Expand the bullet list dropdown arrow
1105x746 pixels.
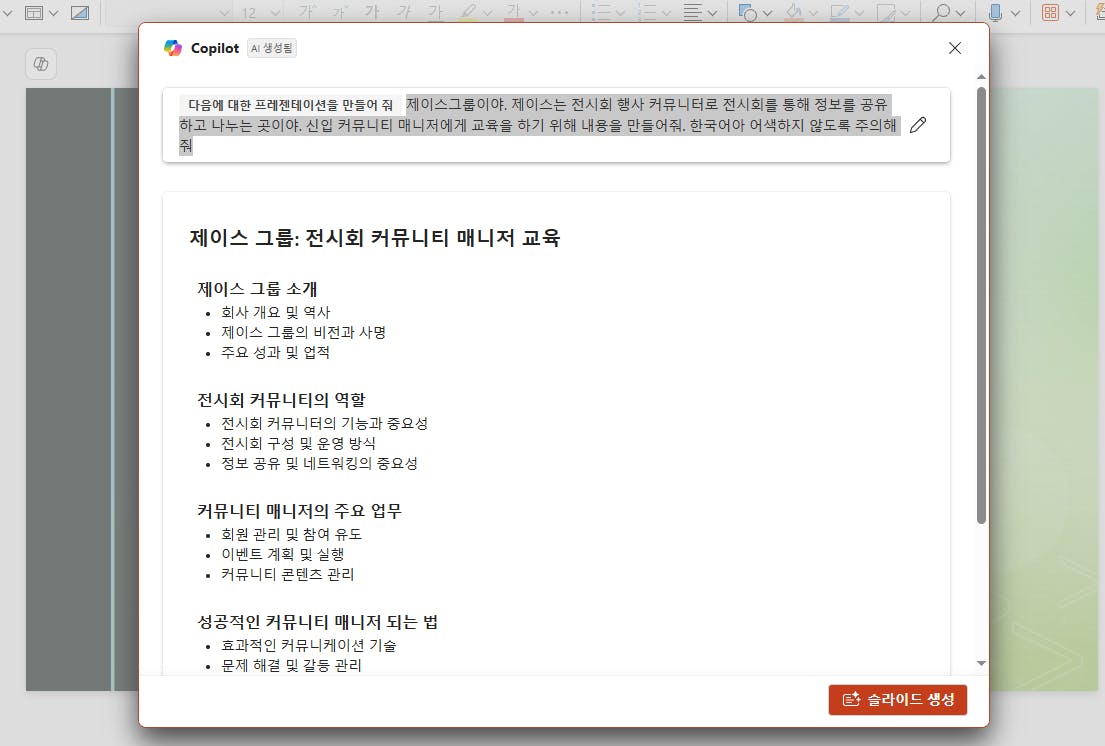[620, 13]
